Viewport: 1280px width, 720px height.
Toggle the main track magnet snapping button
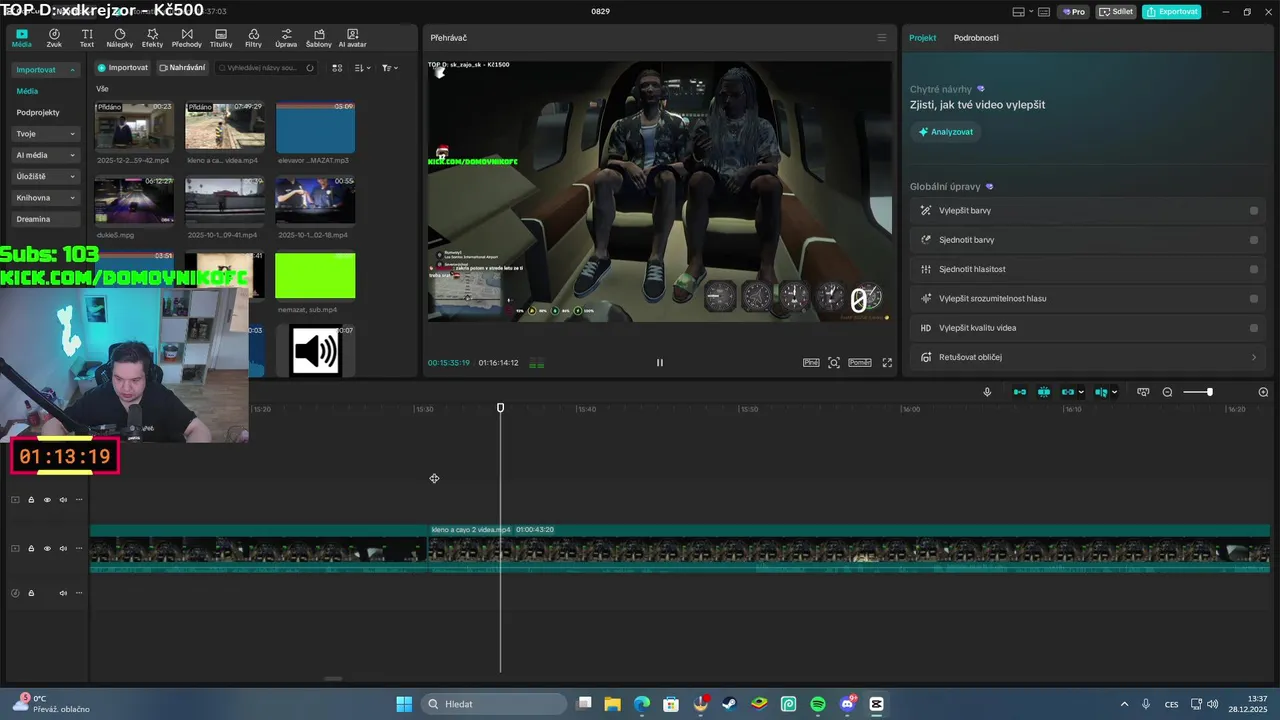(1020, 392)
